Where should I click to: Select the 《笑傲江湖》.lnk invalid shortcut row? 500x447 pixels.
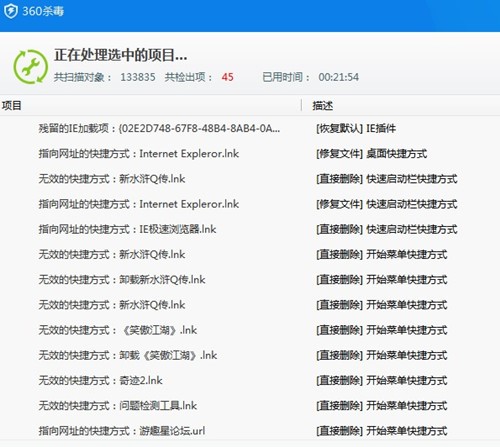pos(250,330)
